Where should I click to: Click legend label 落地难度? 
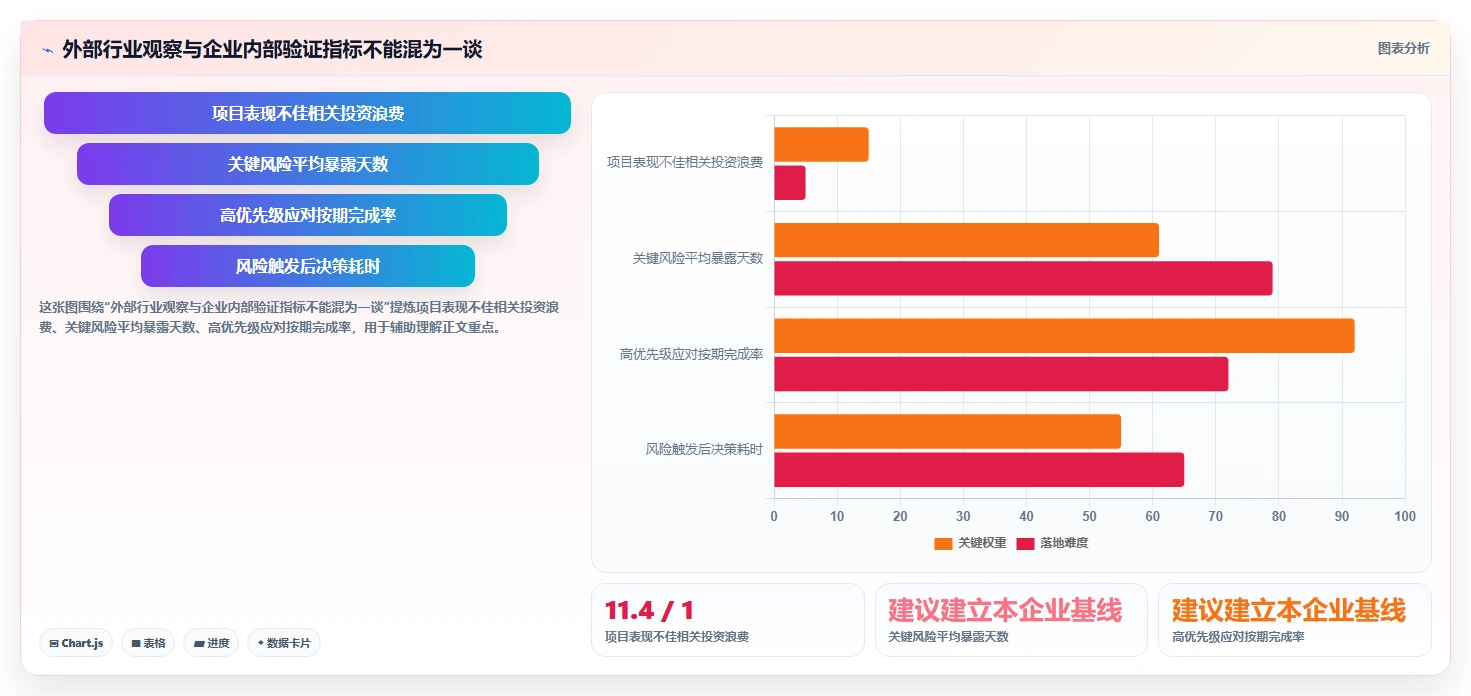pyautogui.click(x=1064, y=543)
